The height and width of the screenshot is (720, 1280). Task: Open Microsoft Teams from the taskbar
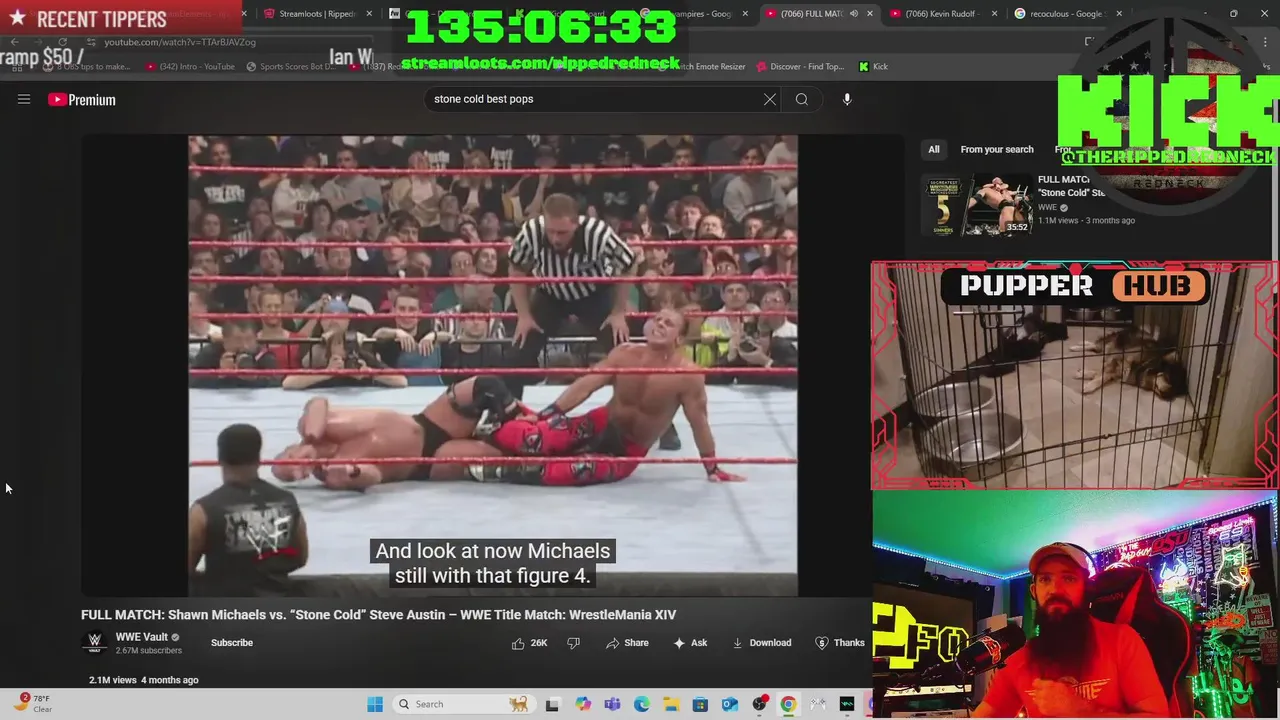(x=612, y=704)
